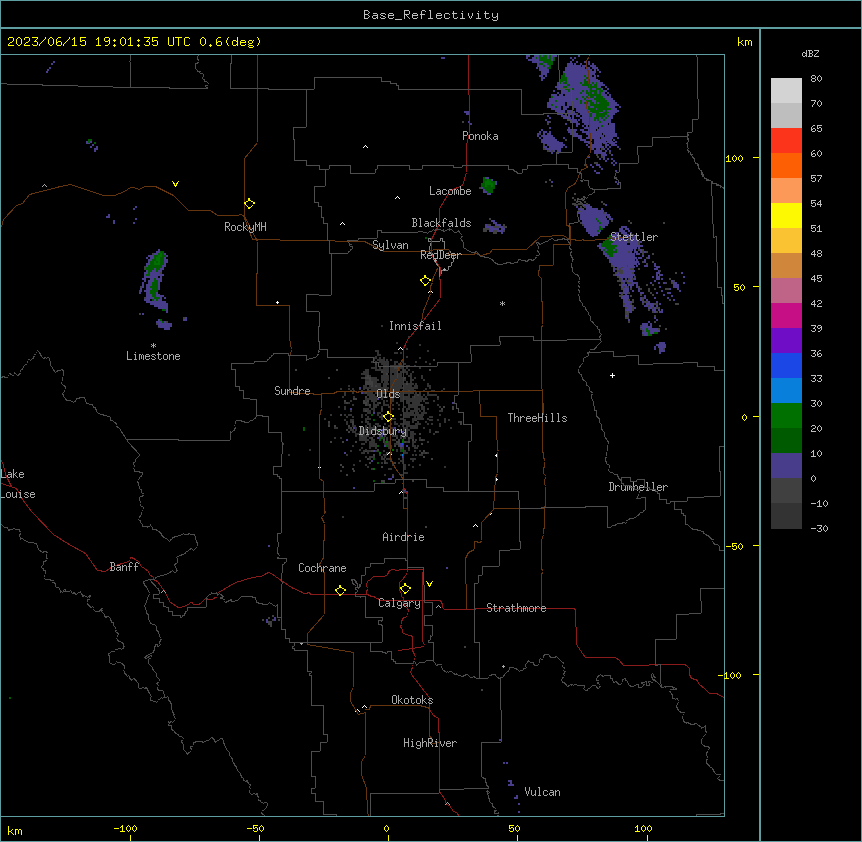Click the green-purple echo north of Limestone
862x842 pixels.
tap(154, 280)
